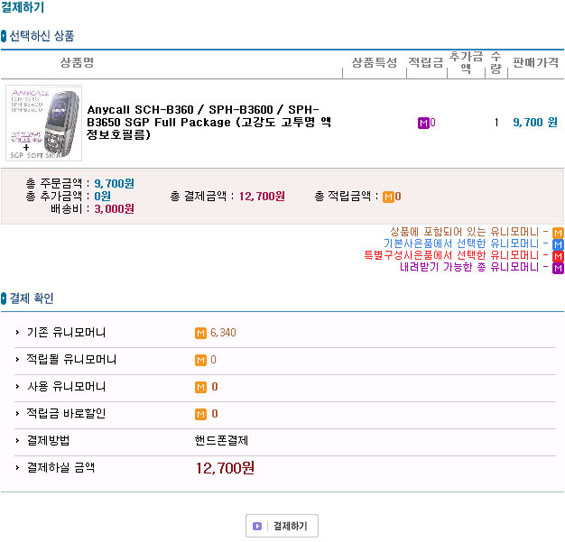Click the 판매가격 column header
The height and width of the screenshot is (542, 565).
[x=535, y=63]
